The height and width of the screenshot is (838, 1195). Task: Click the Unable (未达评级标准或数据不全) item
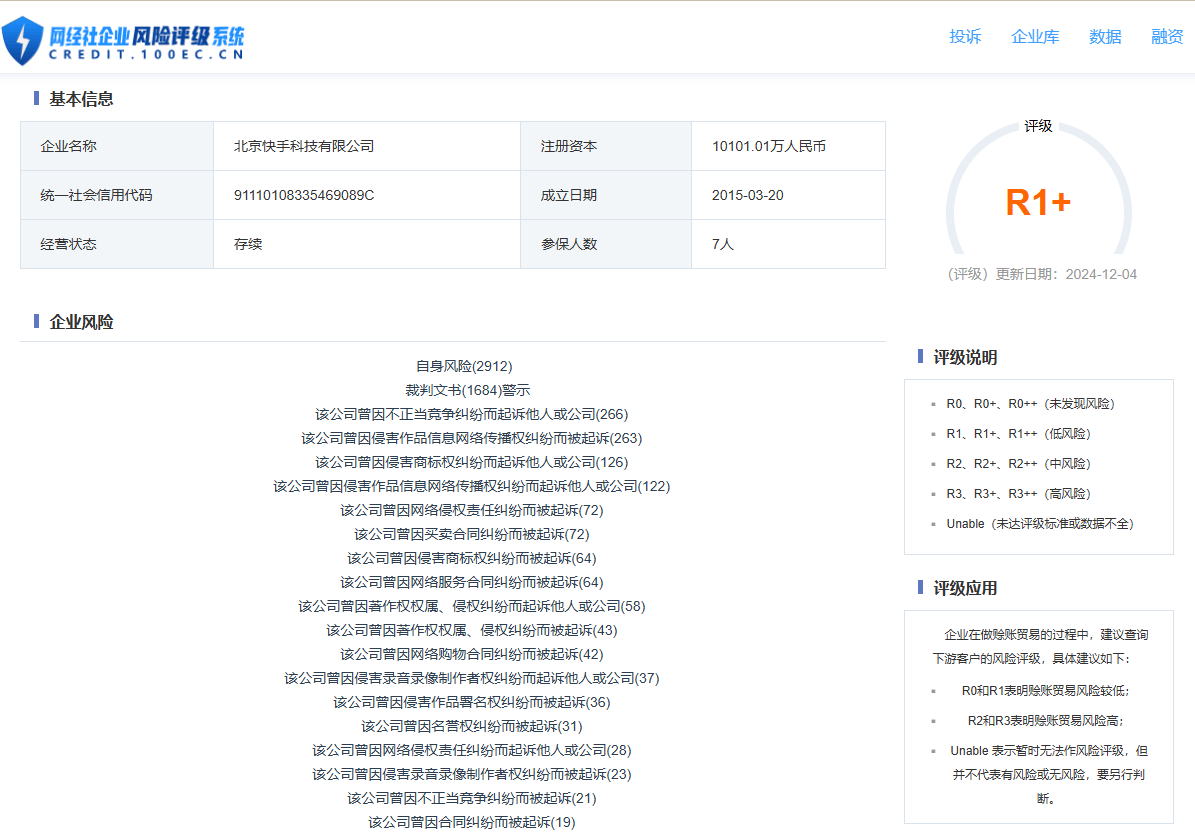coord(1040,524)
